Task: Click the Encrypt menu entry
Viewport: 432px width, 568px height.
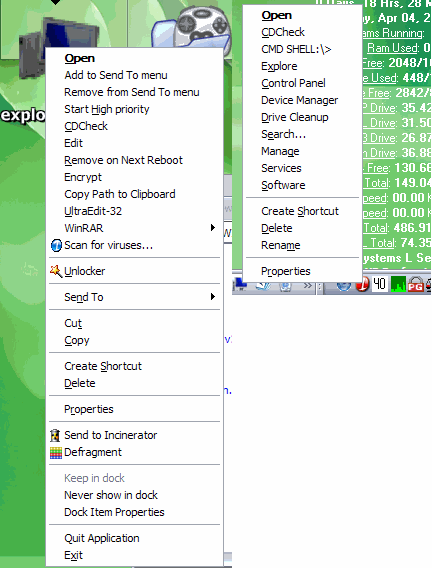Action: coord(134,177)
